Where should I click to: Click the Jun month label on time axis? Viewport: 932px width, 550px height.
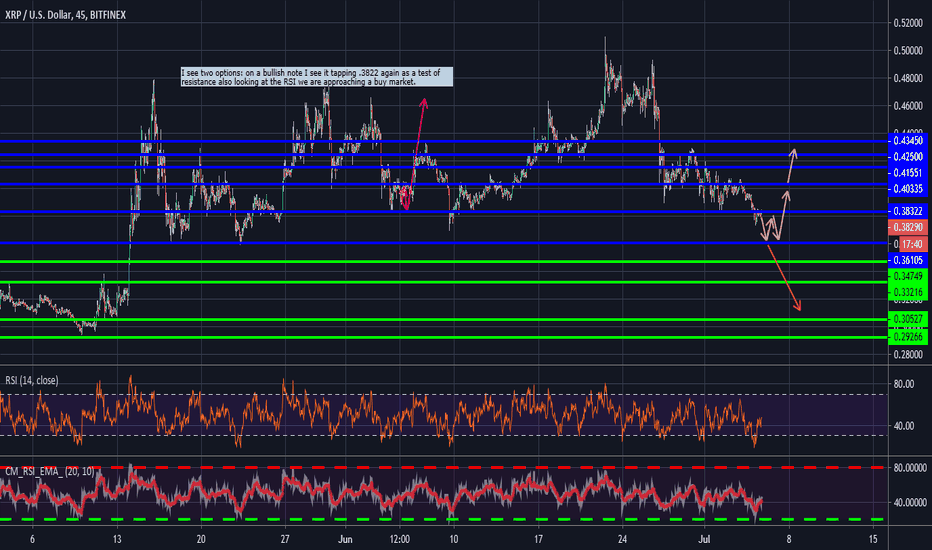coord(345,539)
